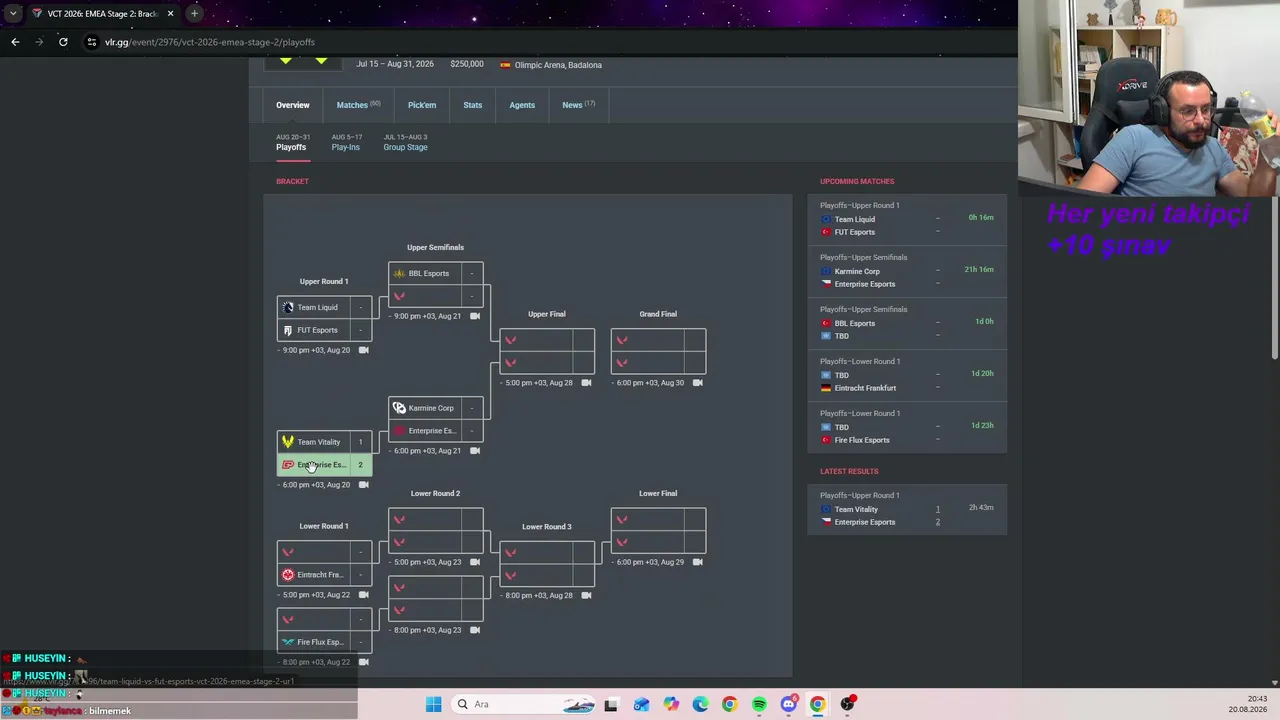This screenshot has width=1280, height=720.
Task: Open latest result Team Vitality vs Enterprise Esports
Action: 907,509
